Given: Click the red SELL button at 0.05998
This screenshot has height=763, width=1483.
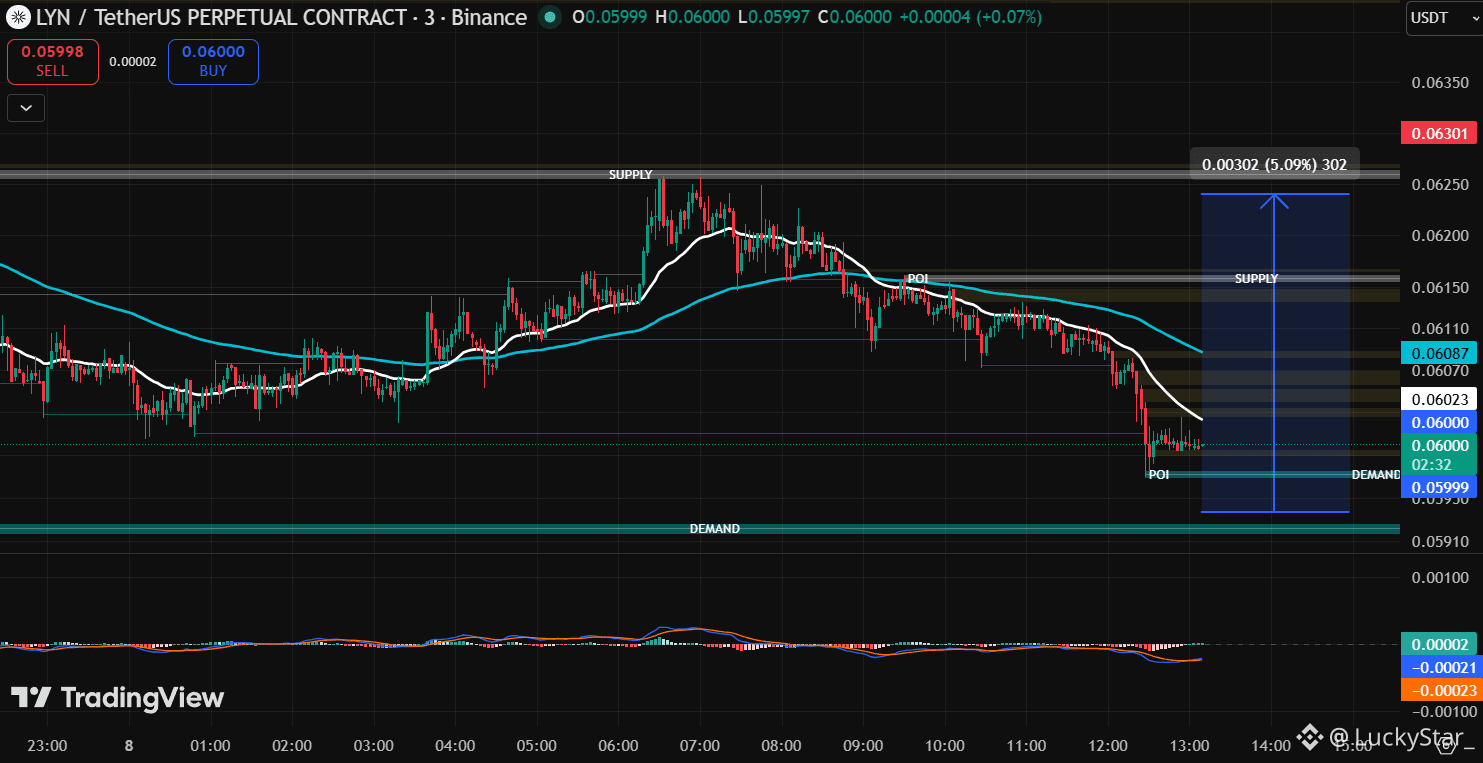Looking at the screenshot, I should [53, 62].
